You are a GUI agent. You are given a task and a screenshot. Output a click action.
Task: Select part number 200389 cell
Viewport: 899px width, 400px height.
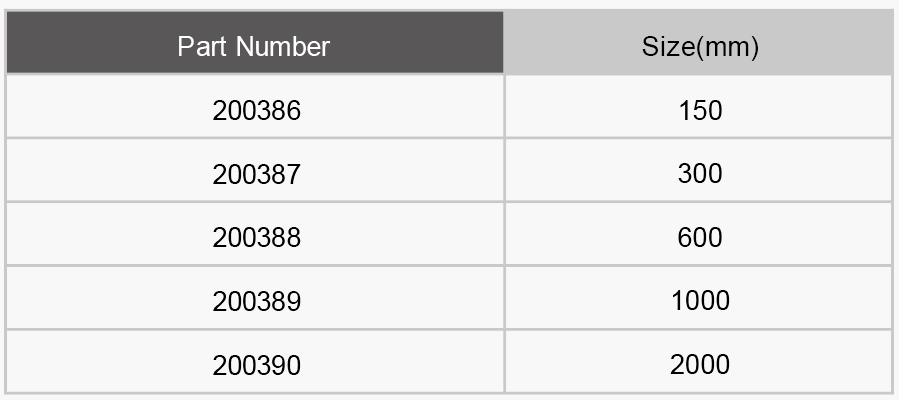coord(255,297)
